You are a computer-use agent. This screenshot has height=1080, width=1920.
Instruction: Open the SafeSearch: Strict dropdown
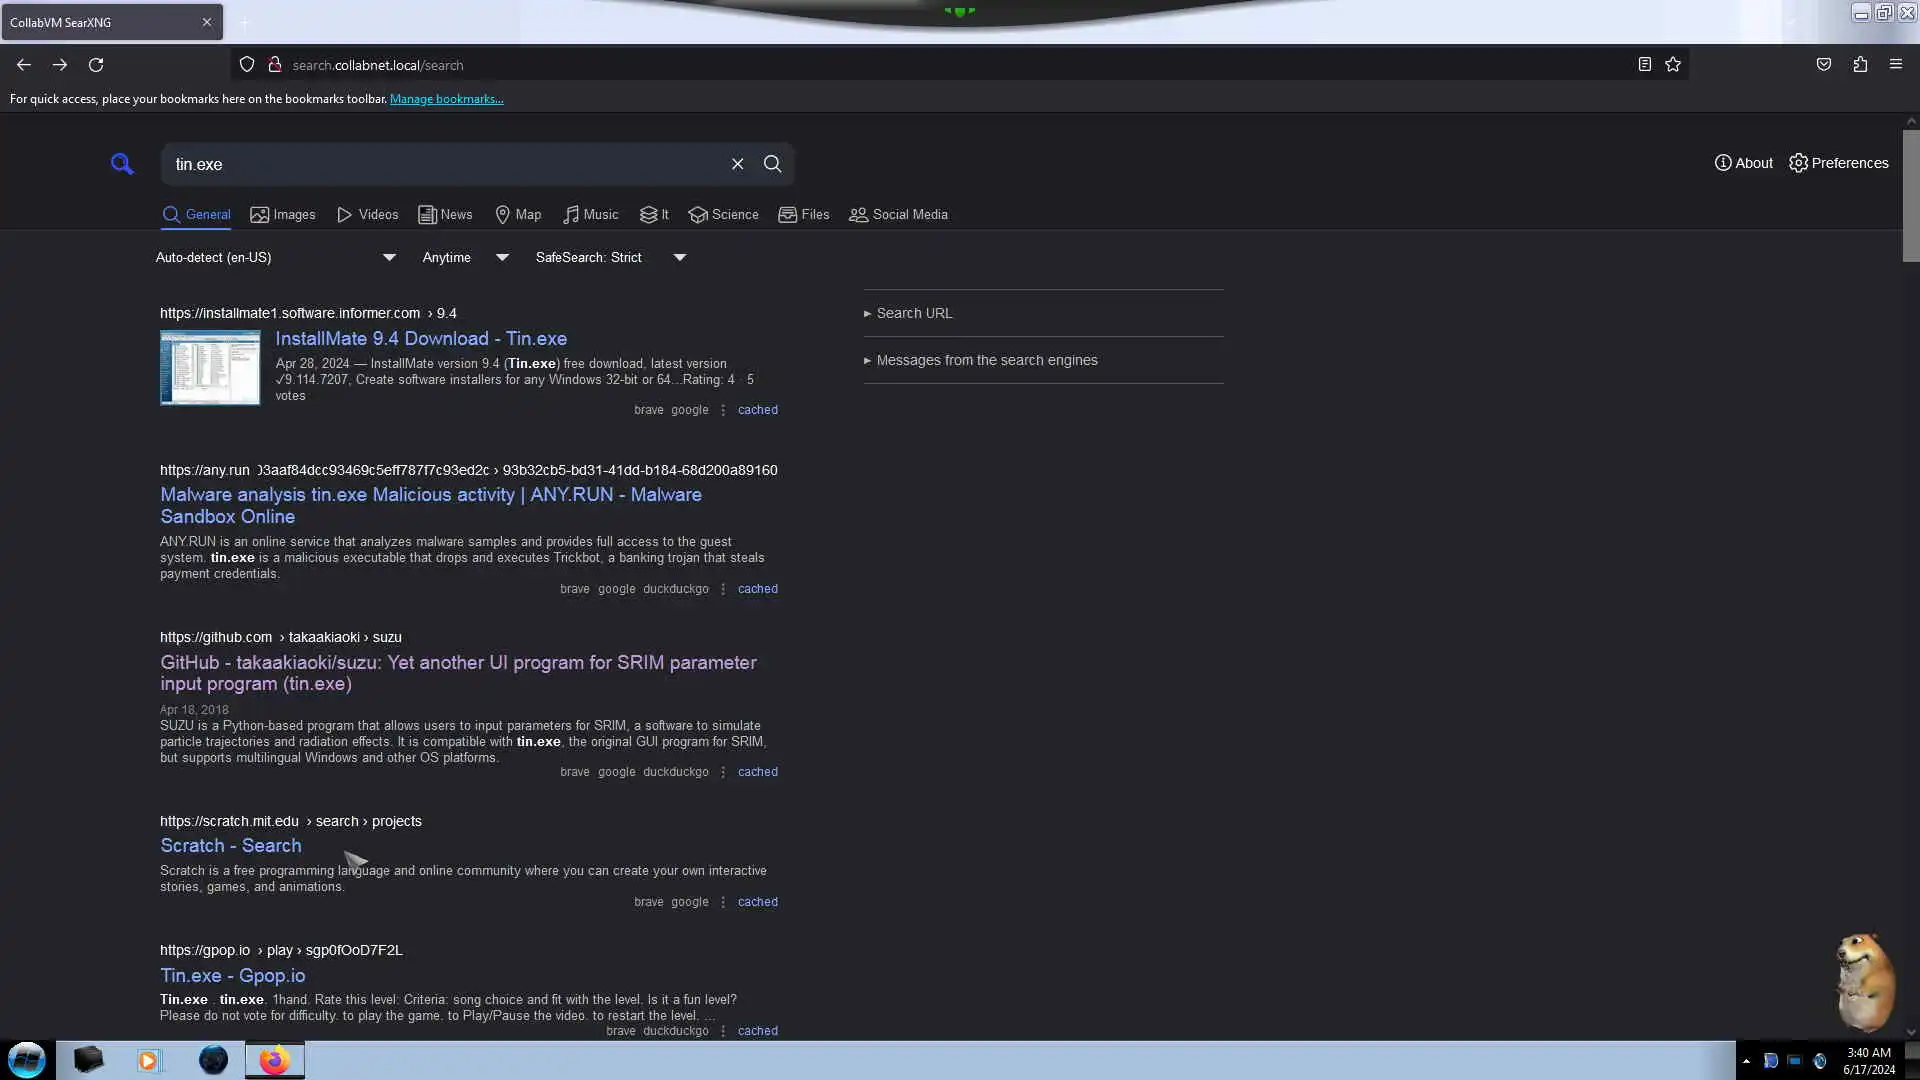(x=610, y=258)
